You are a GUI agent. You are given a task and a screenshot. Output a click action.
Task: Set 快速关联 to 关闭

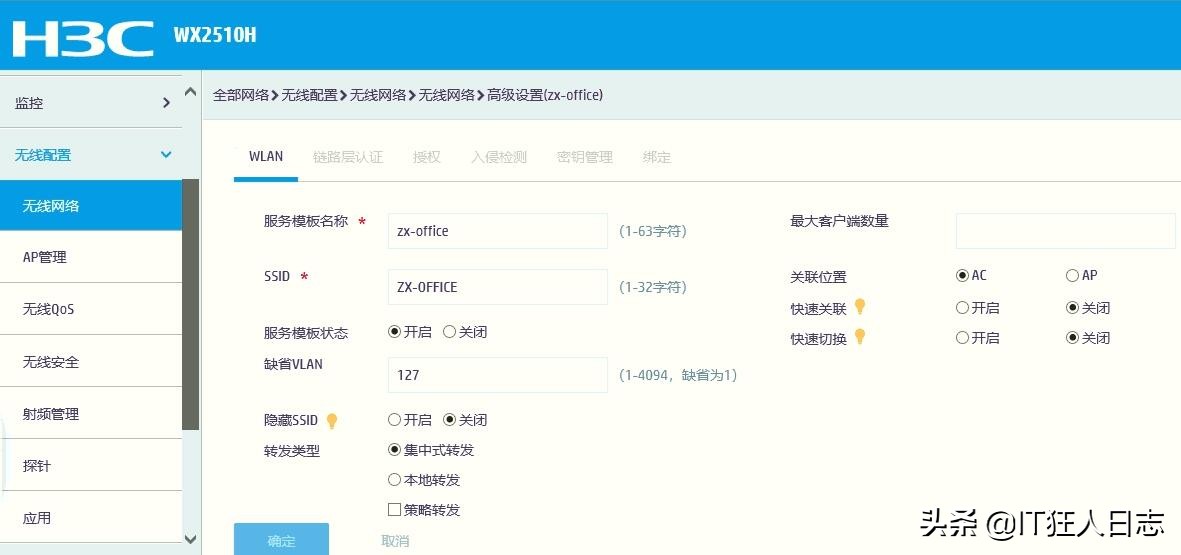coord(1073,307)
